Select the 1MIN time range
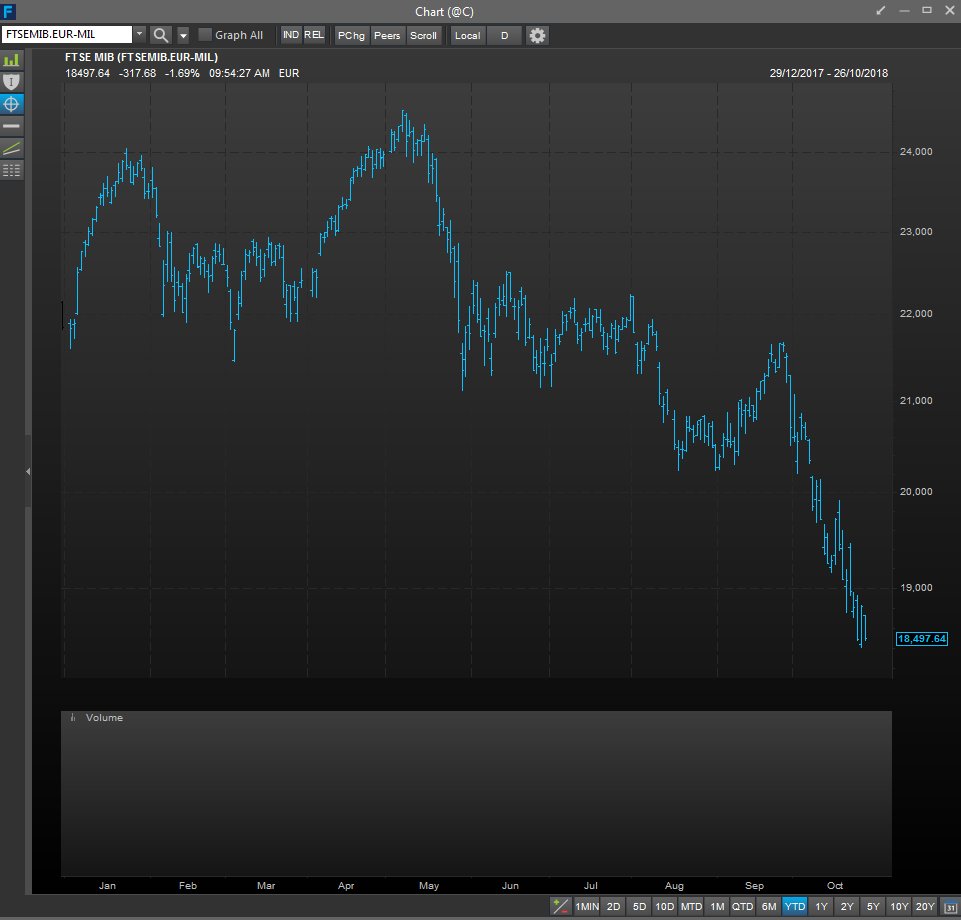This screenshot has height=920, width=961. pyautogui.click(x=587, y=907)
